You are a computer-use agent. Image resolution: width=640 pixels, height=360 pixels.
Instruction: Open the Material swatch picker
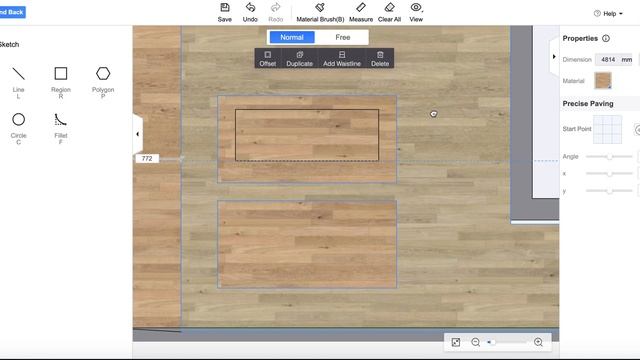coord(603,80)
